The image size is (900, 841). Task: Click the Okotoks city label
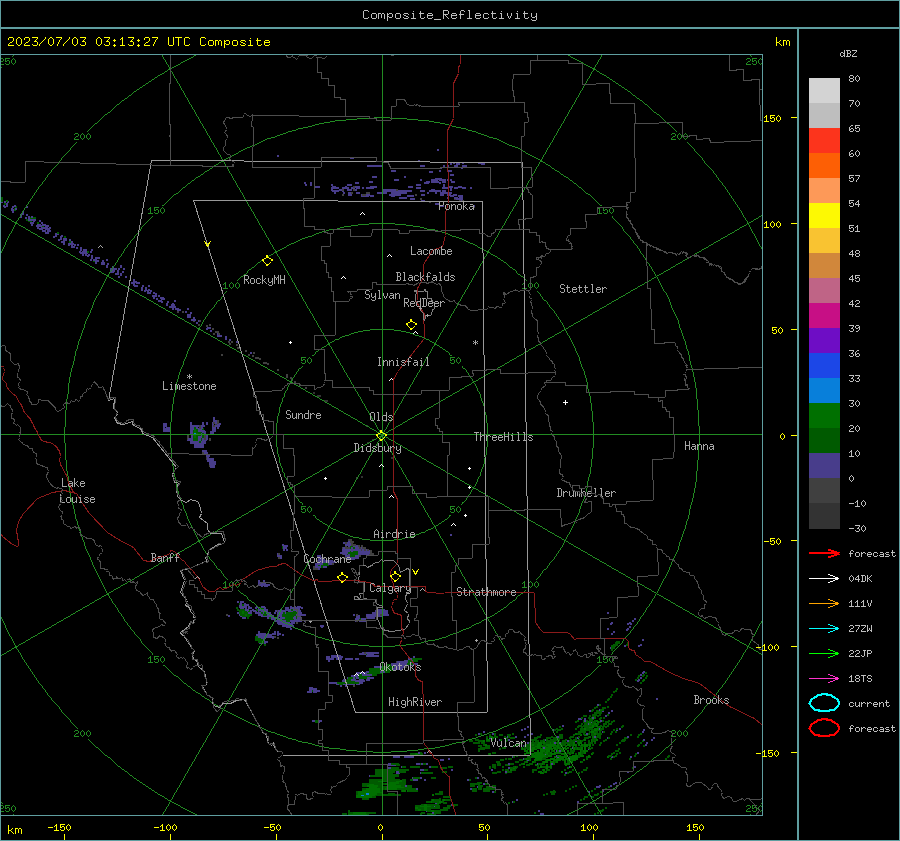(400, 667)
